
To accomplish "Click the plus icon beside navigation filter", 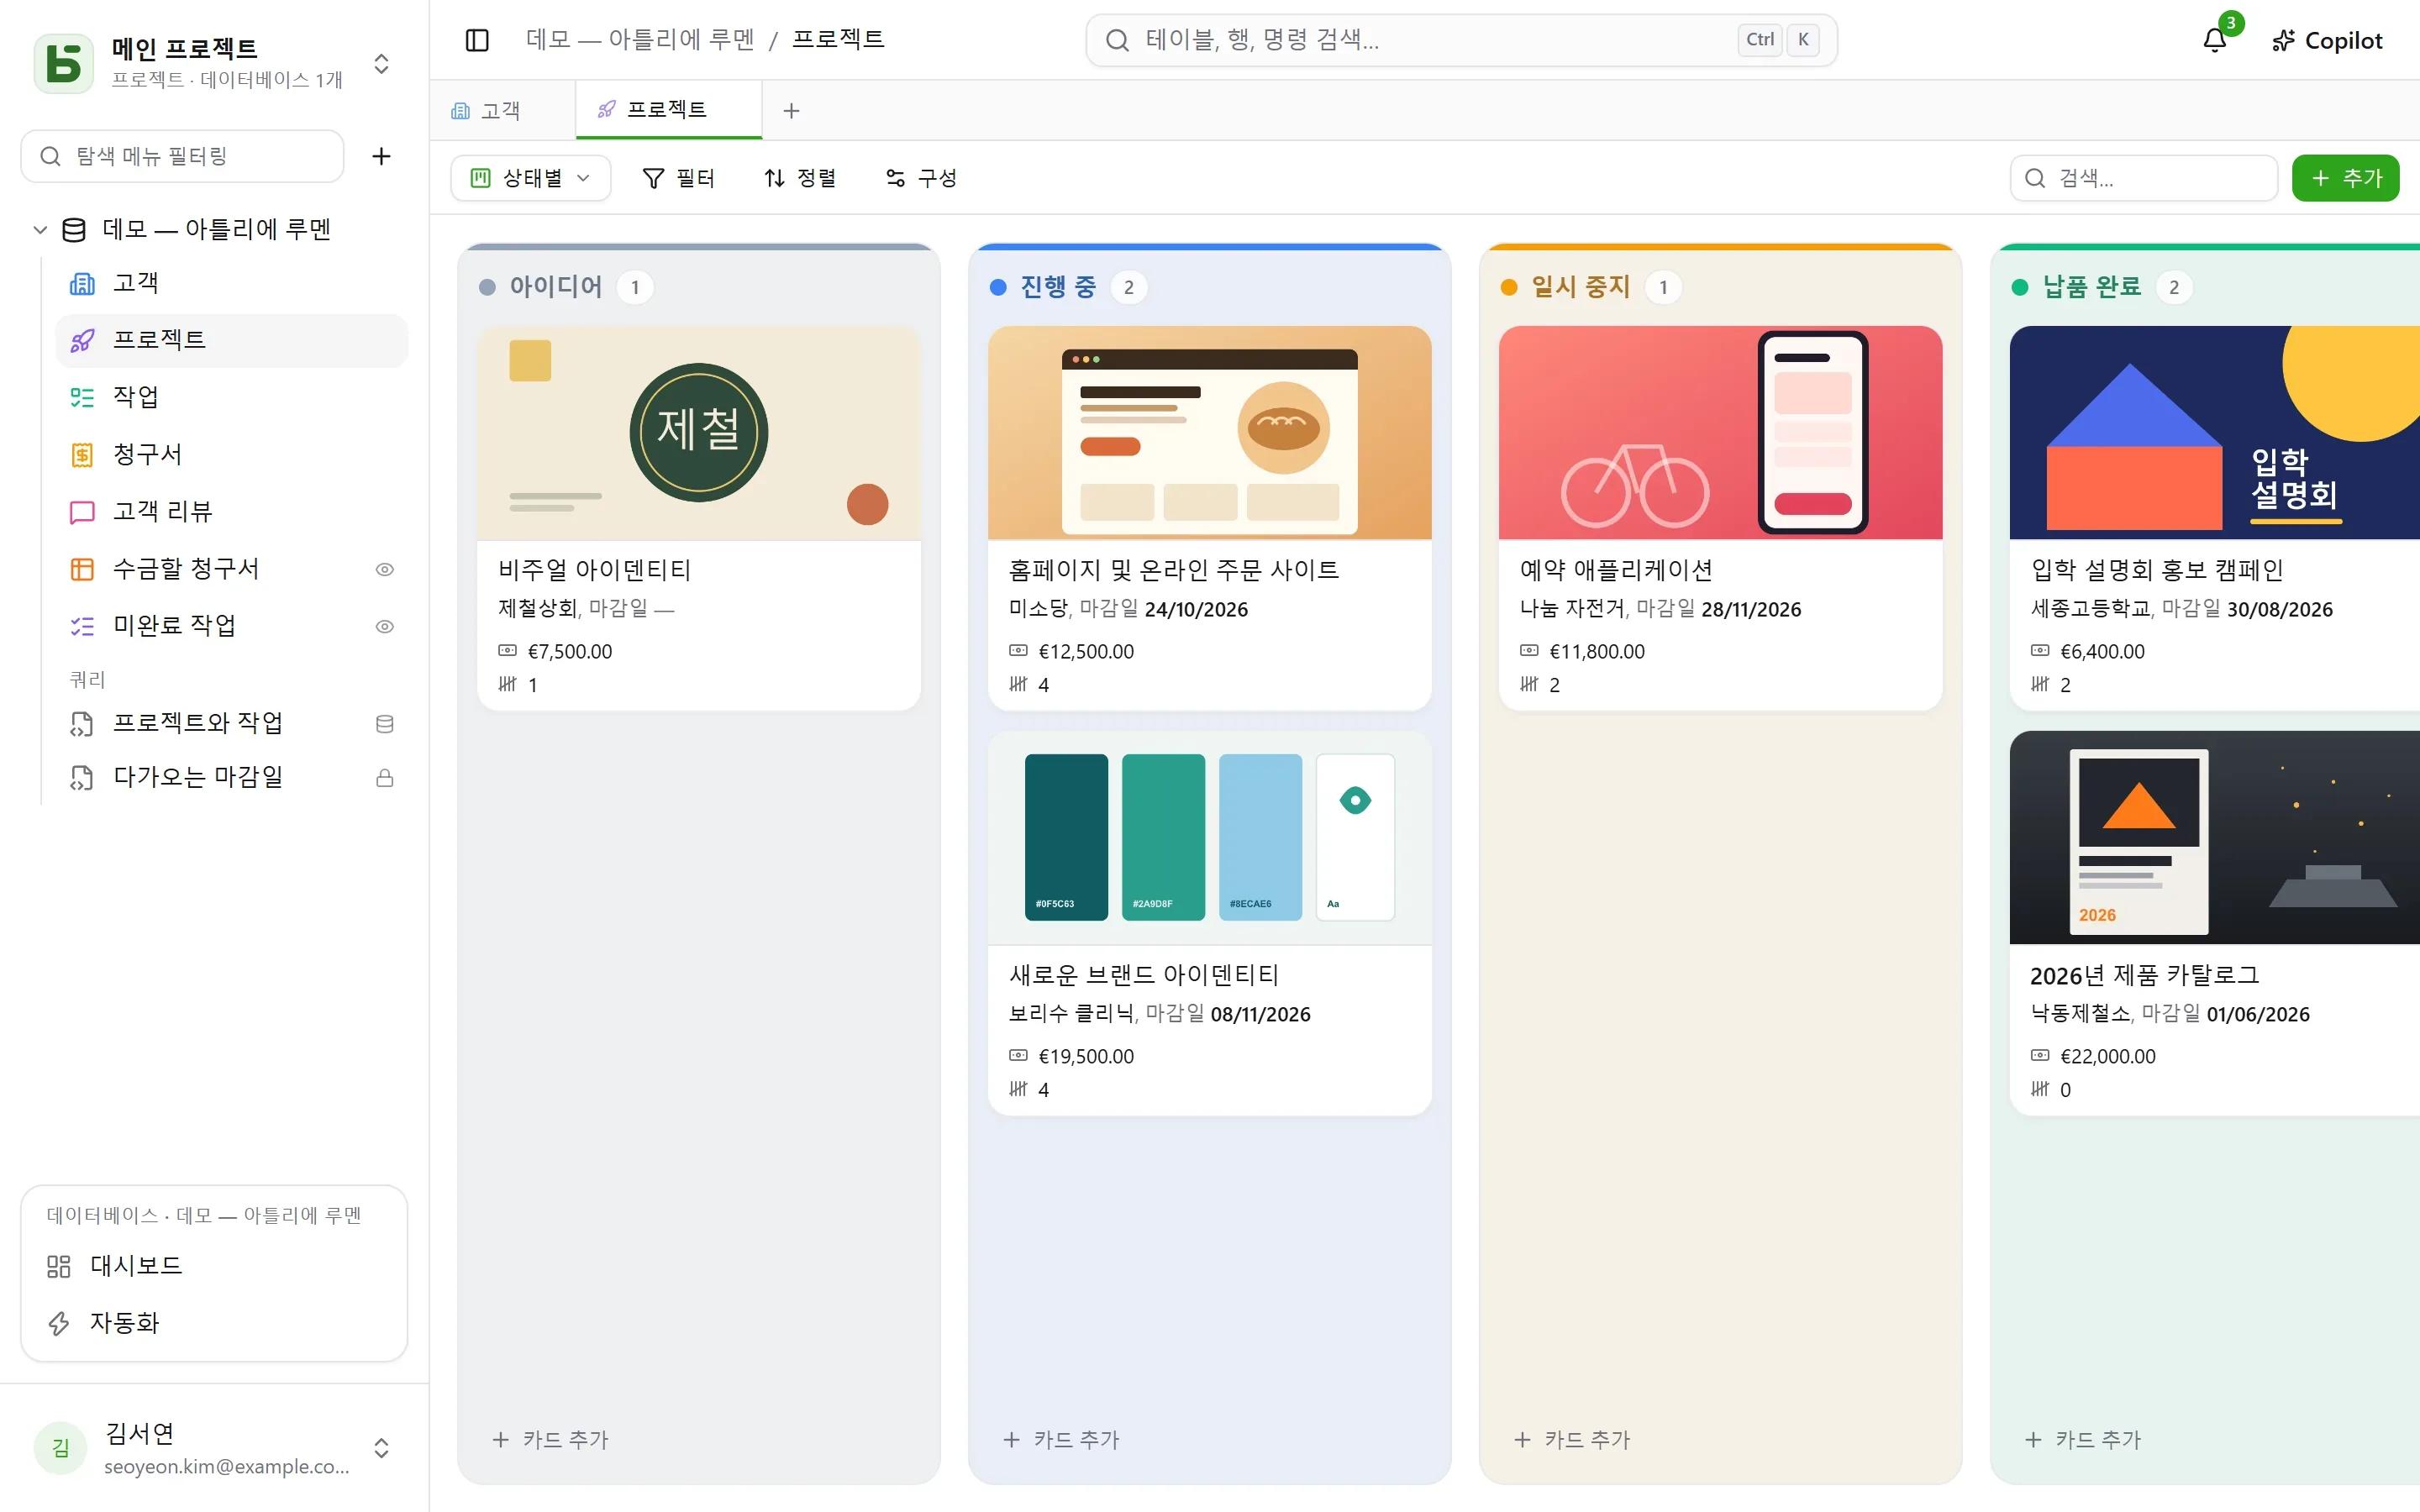I will (x=381, y=156).
